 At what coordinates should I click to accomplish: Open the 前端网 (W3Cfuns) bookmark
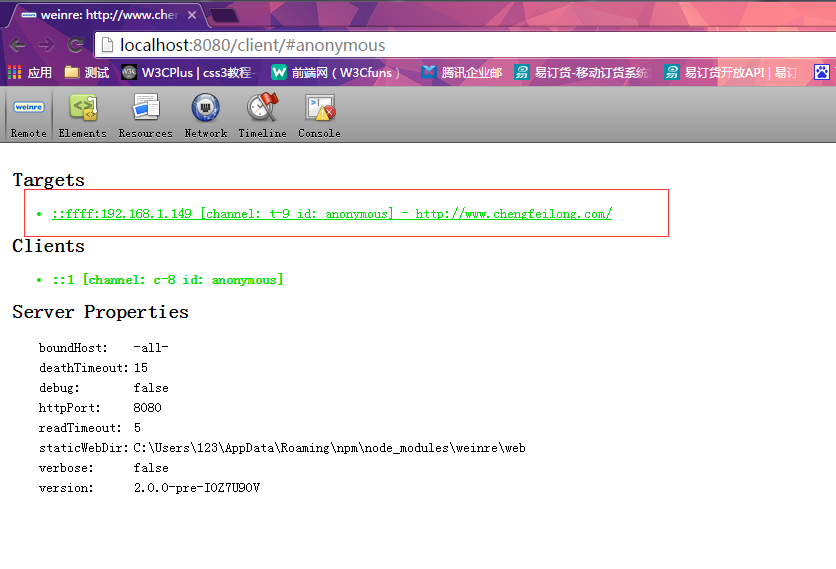(336, 72)
